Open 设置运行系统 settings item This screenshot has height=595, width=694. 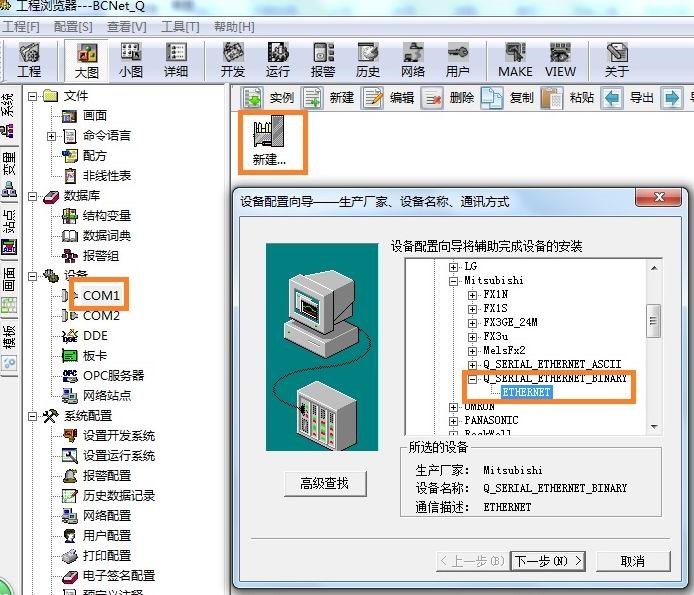tap(119, 456)
